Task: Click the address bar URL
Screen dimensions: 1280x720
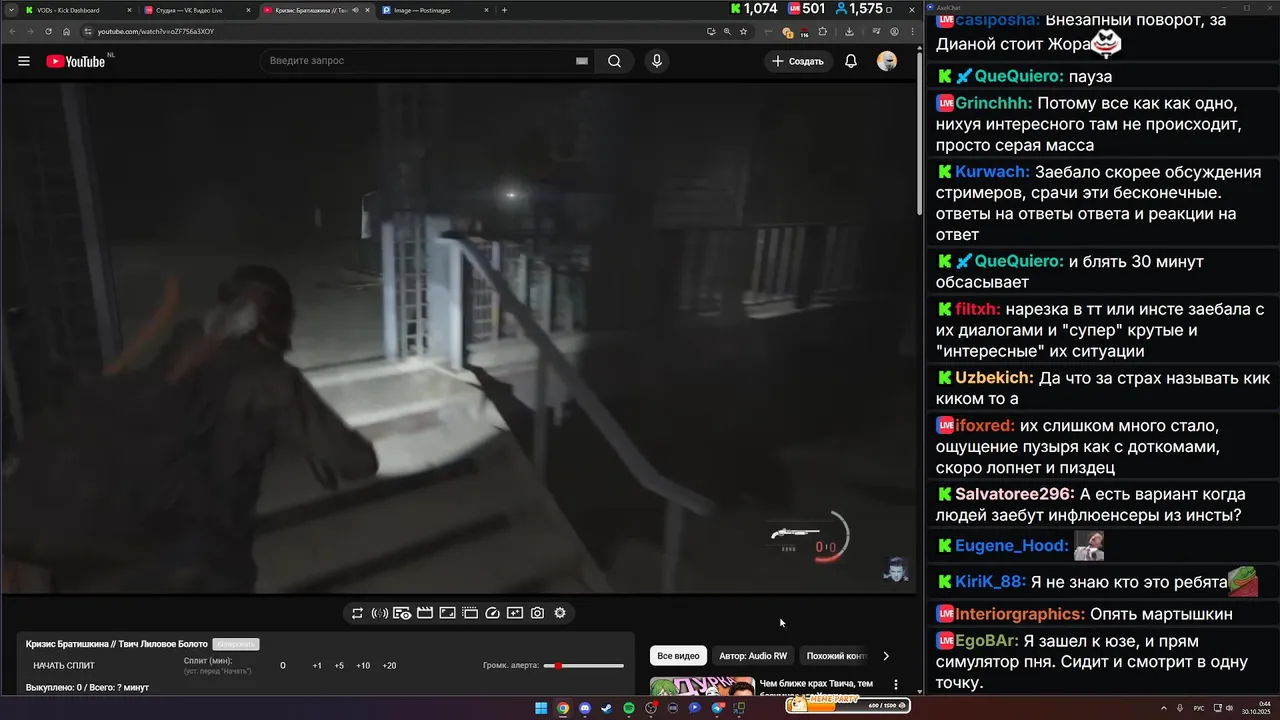Action: coord(155,31)
